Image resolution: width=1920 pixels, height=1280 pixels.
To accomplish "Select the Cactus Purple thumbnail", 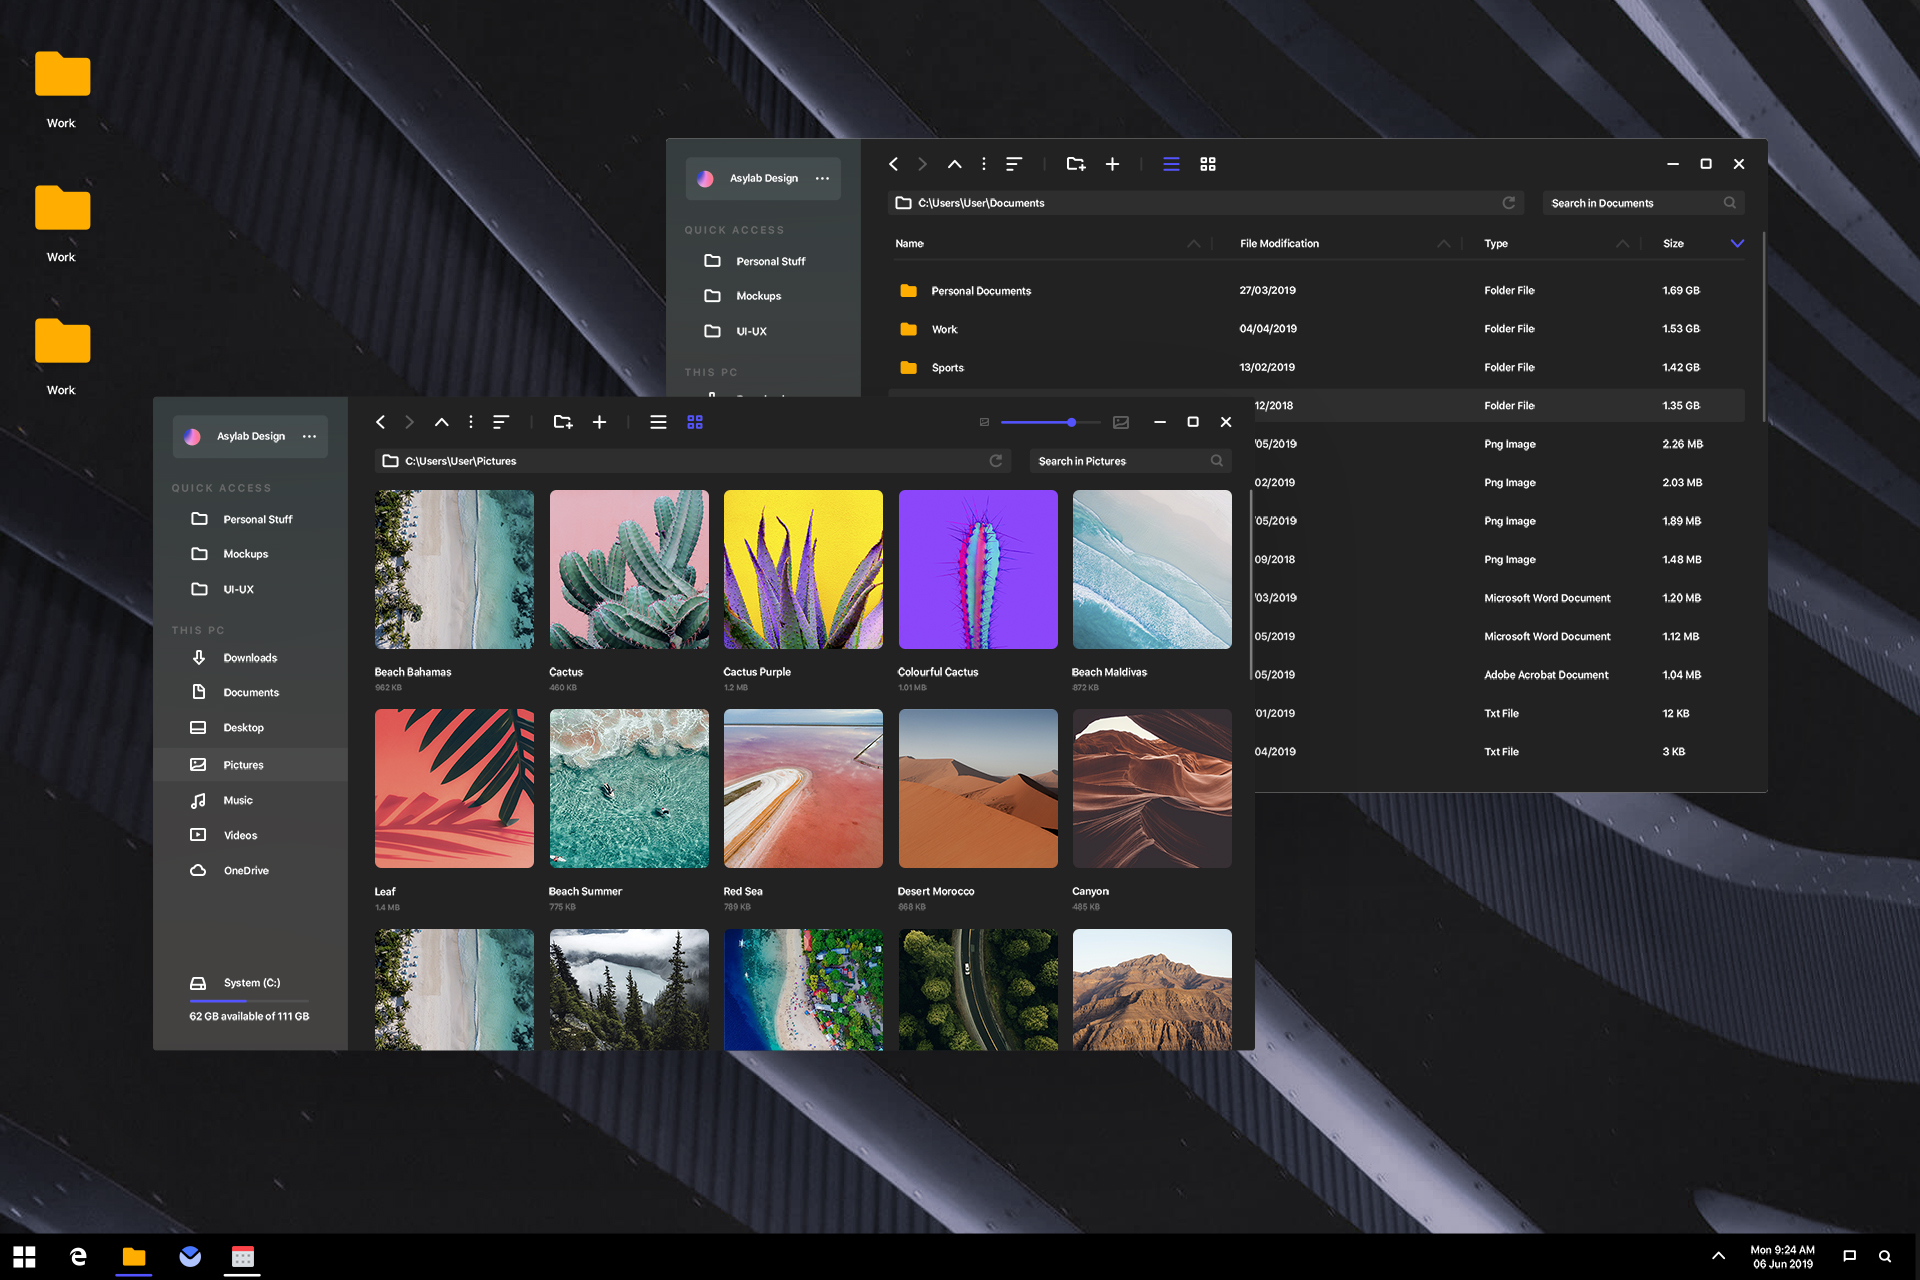I will click(x=803, y=569).
